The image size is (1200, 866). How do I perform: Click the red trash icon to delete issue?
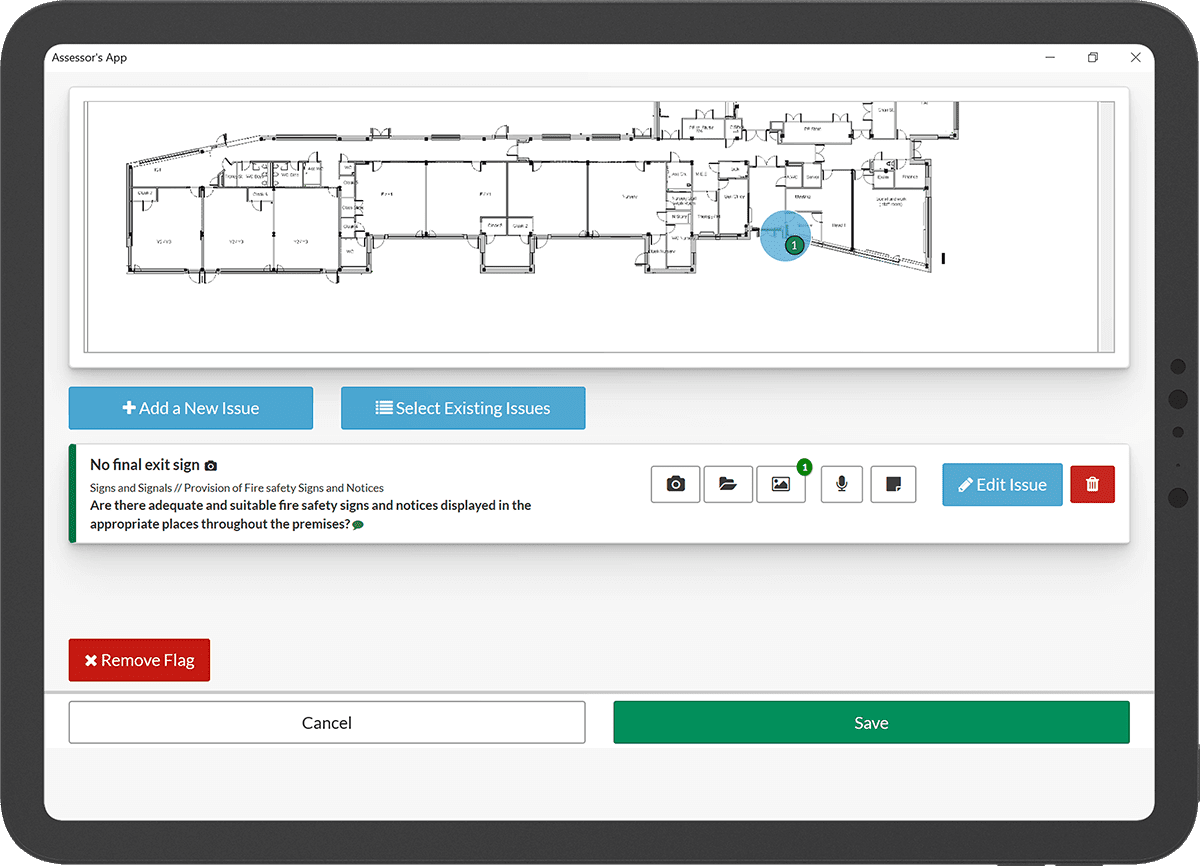[x=1092, y=484]
